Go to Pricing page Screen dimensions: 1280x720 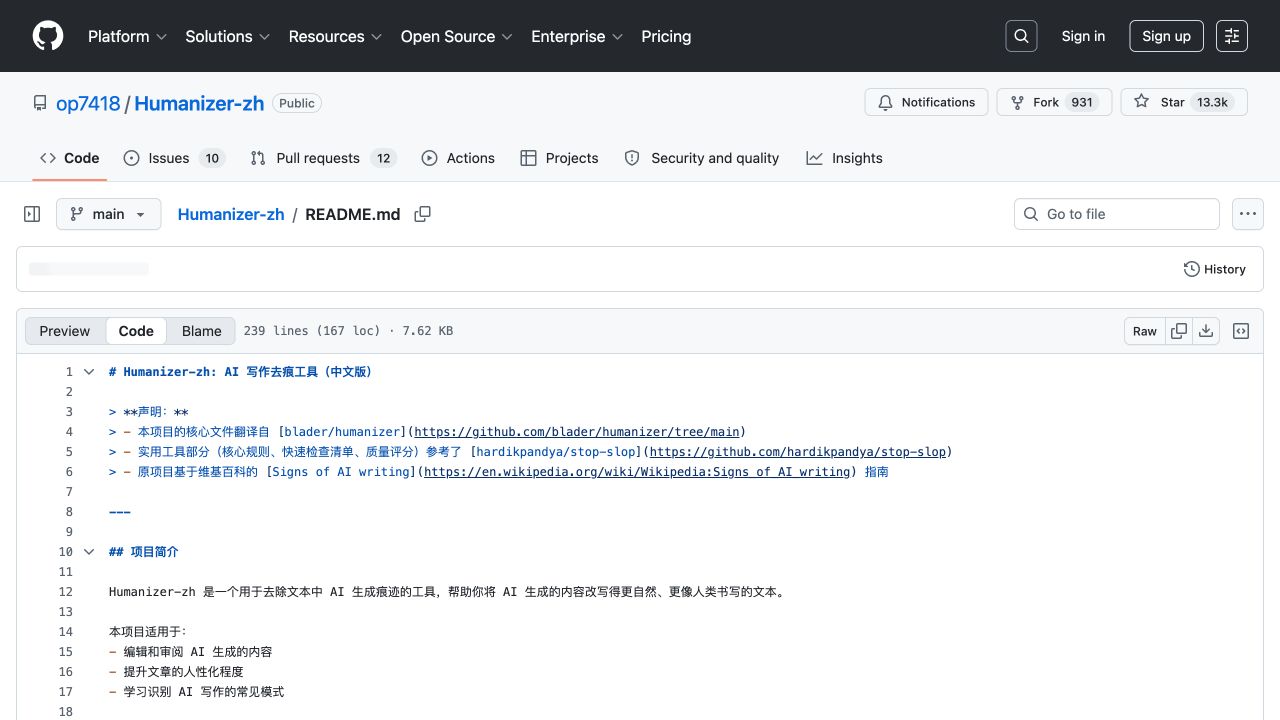(666, 36)
